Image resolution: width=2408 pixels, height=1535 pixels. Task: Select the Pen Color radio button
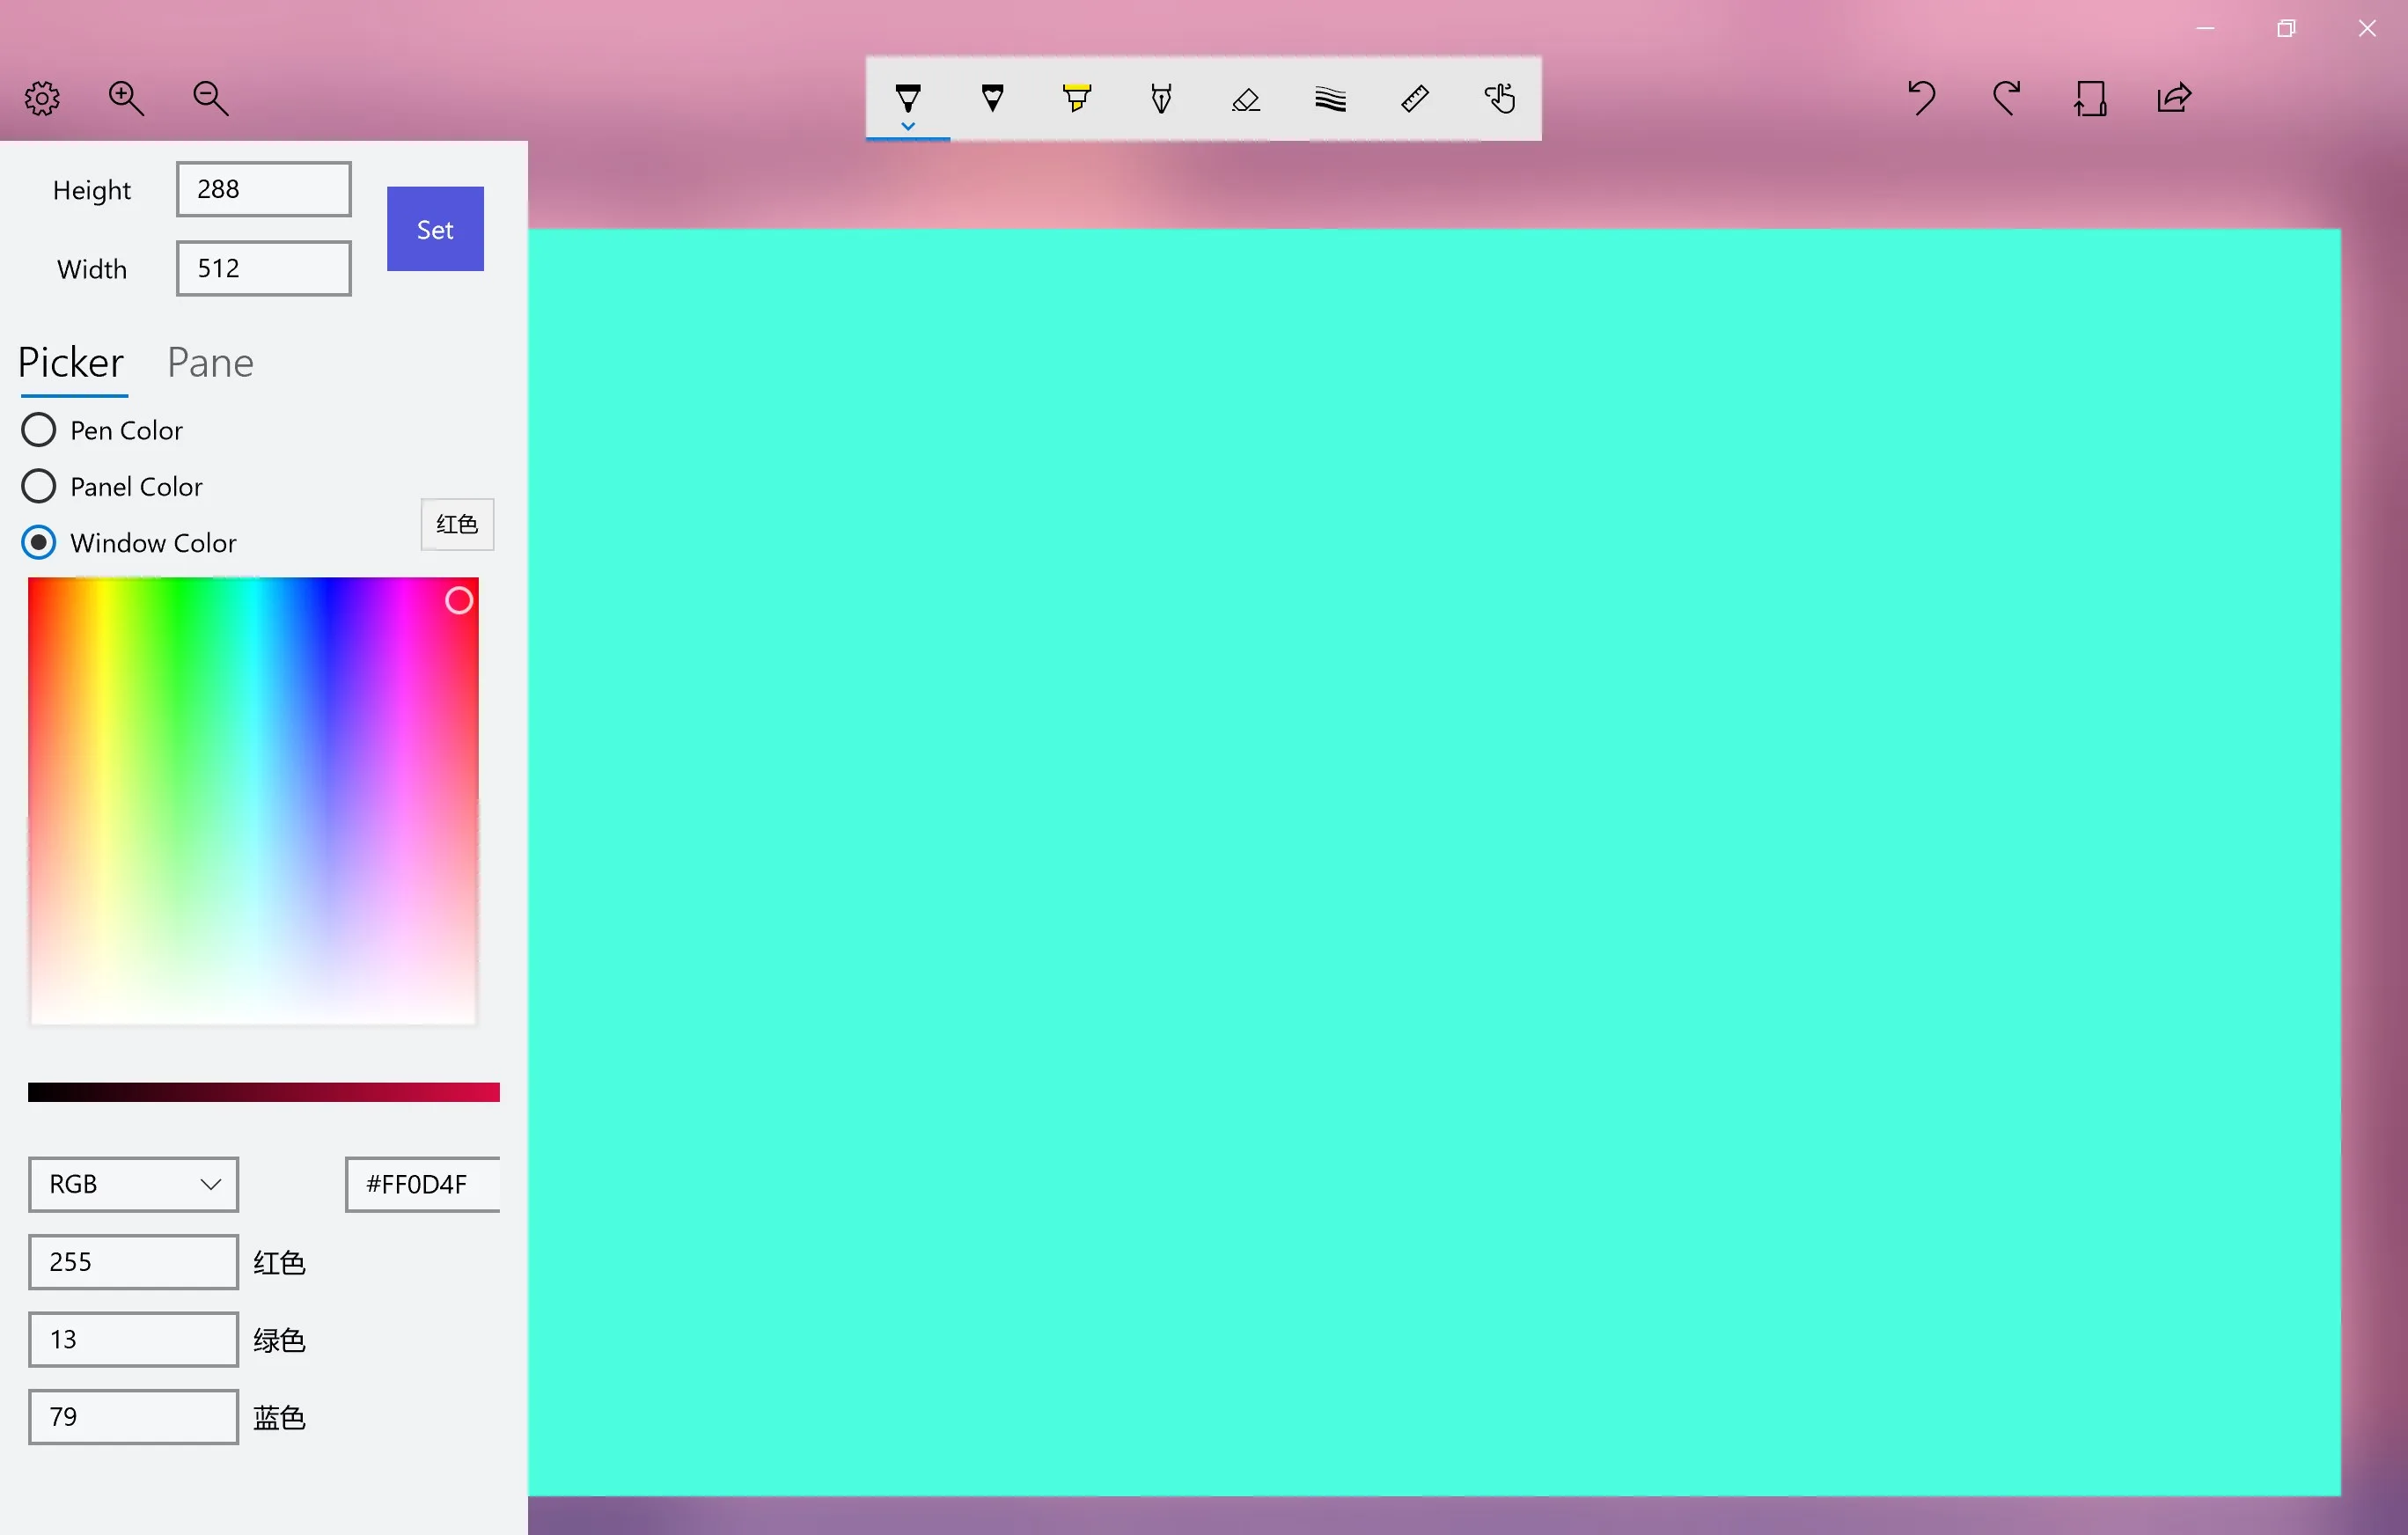38,430
